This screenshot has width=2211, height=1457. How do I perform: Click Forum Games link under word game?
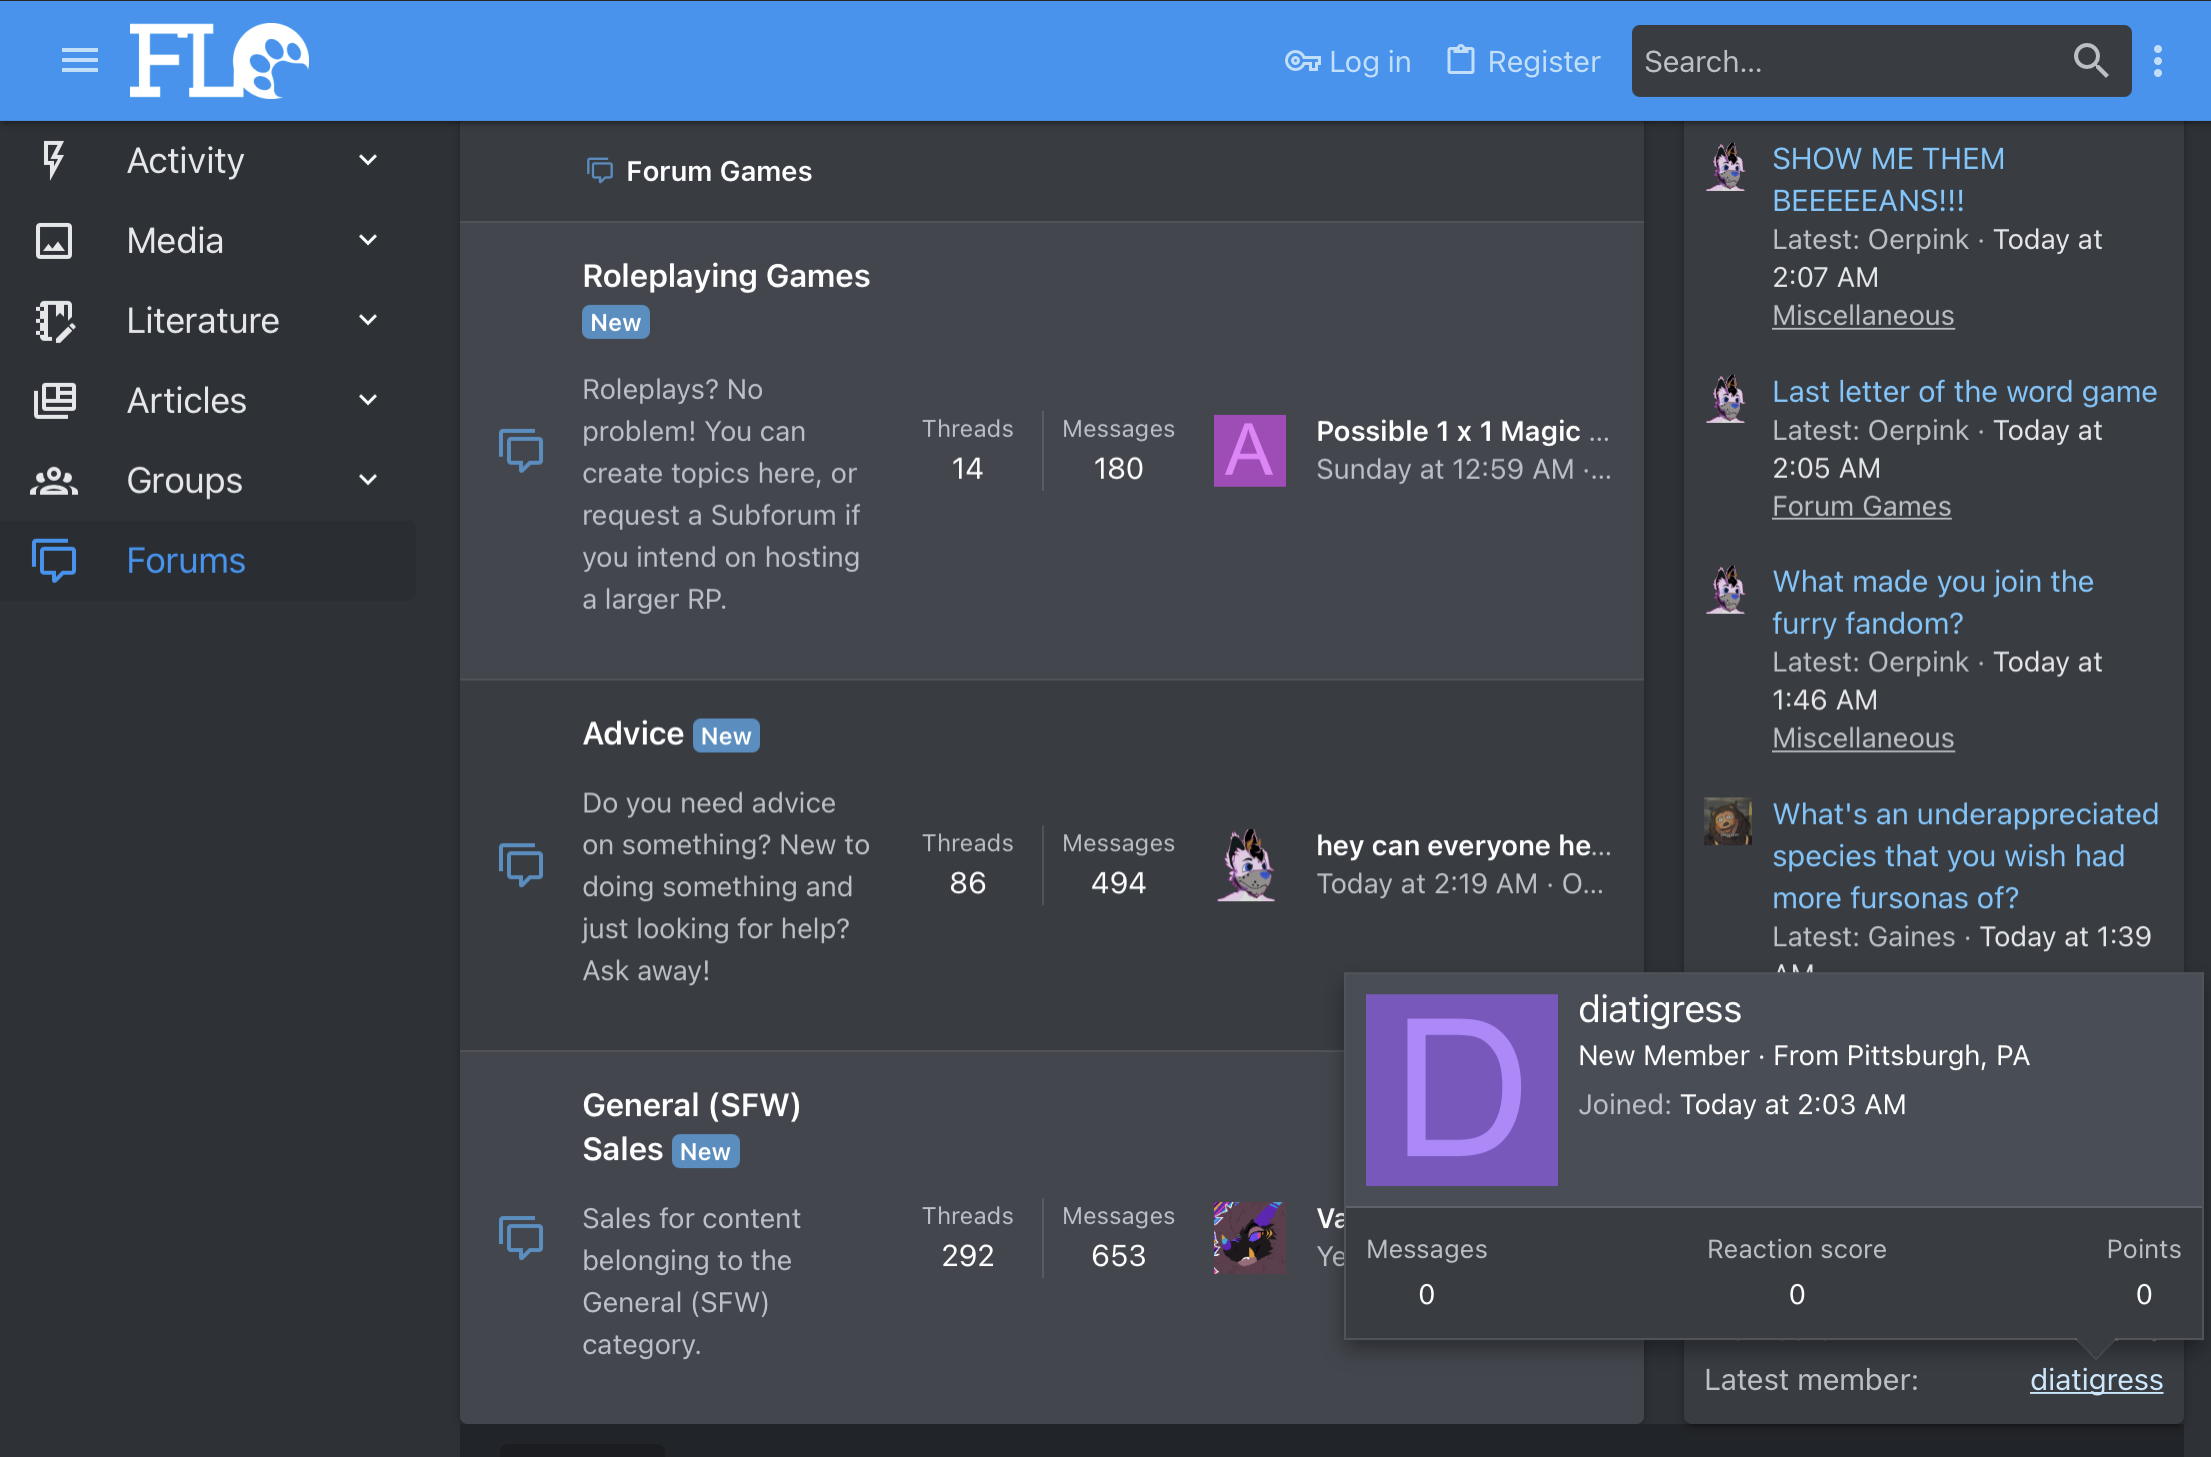tap(1861, 506)
